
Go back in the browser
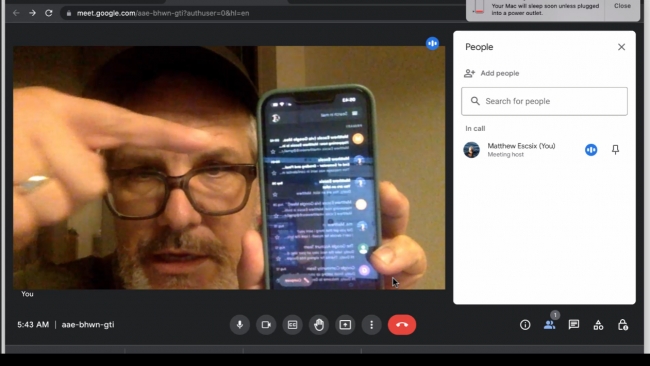click(x=16, y=13)
